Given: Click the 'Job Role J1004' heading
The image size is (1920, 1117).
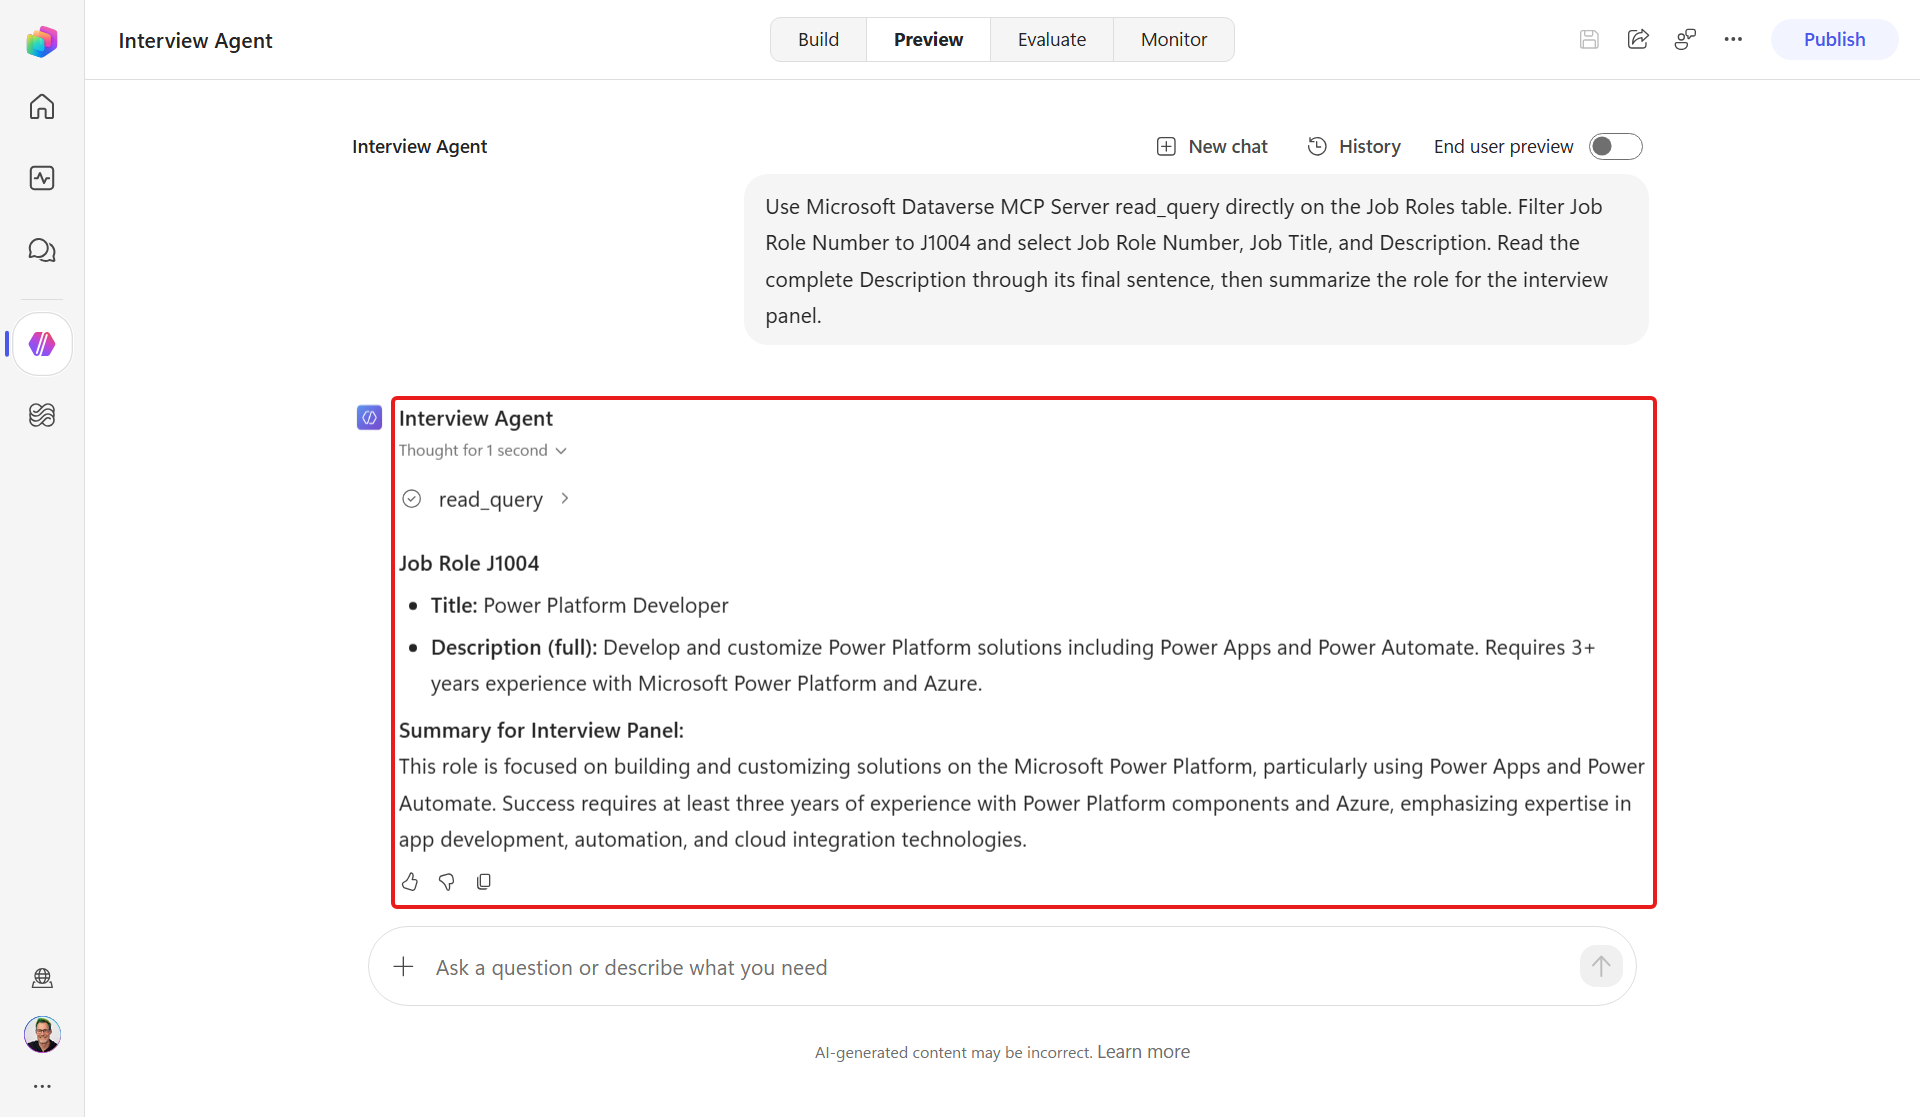Looking at the screenshot, I should 469,563.
